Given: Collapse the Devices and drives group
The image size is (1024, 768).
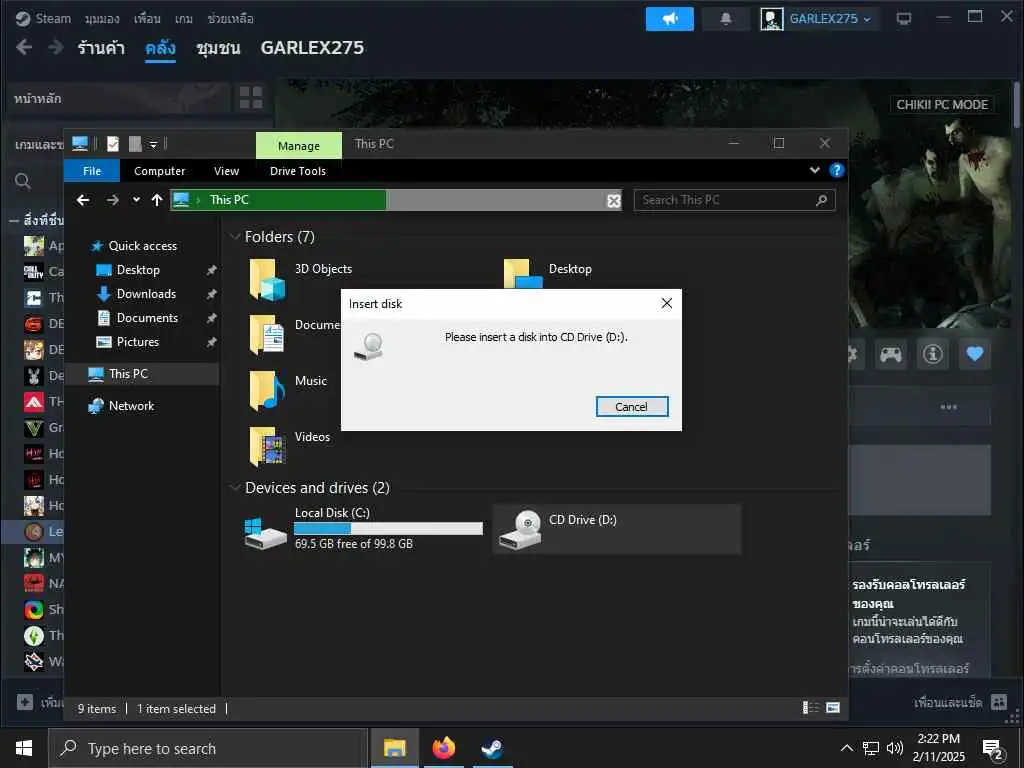Looking at the screenshot, I should pyautogui.click(x=234, y=488).
